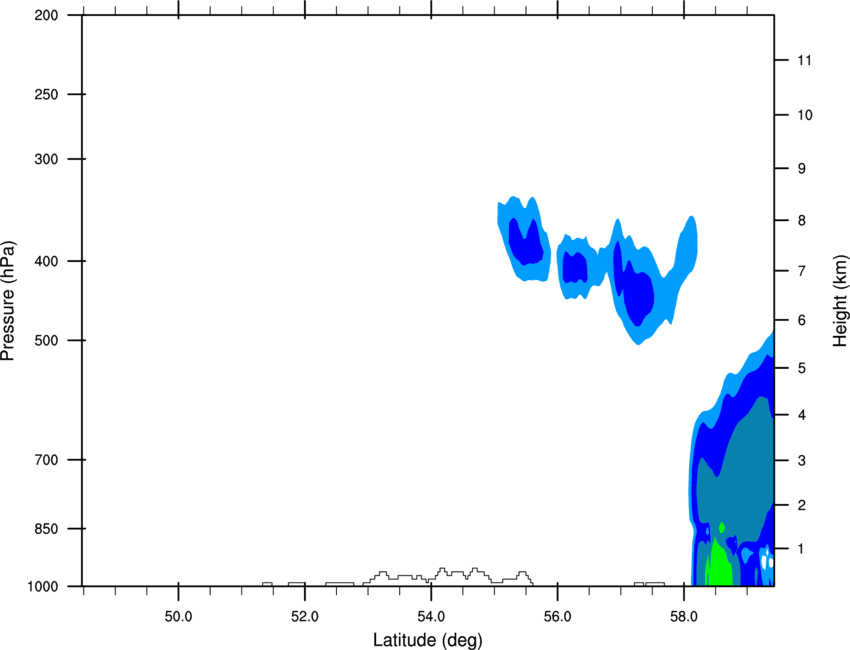Click the 300 pressure tick label

tap(46, 159)
